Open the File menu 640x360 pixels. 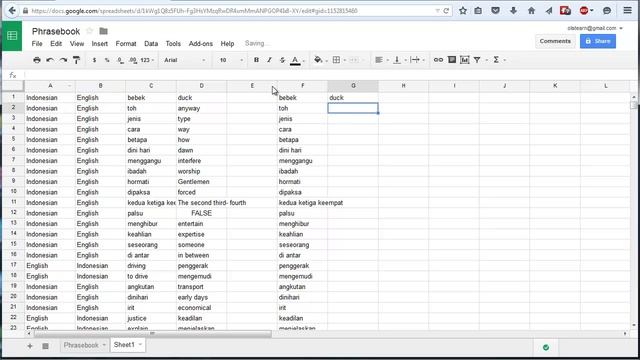click(37, 44)
